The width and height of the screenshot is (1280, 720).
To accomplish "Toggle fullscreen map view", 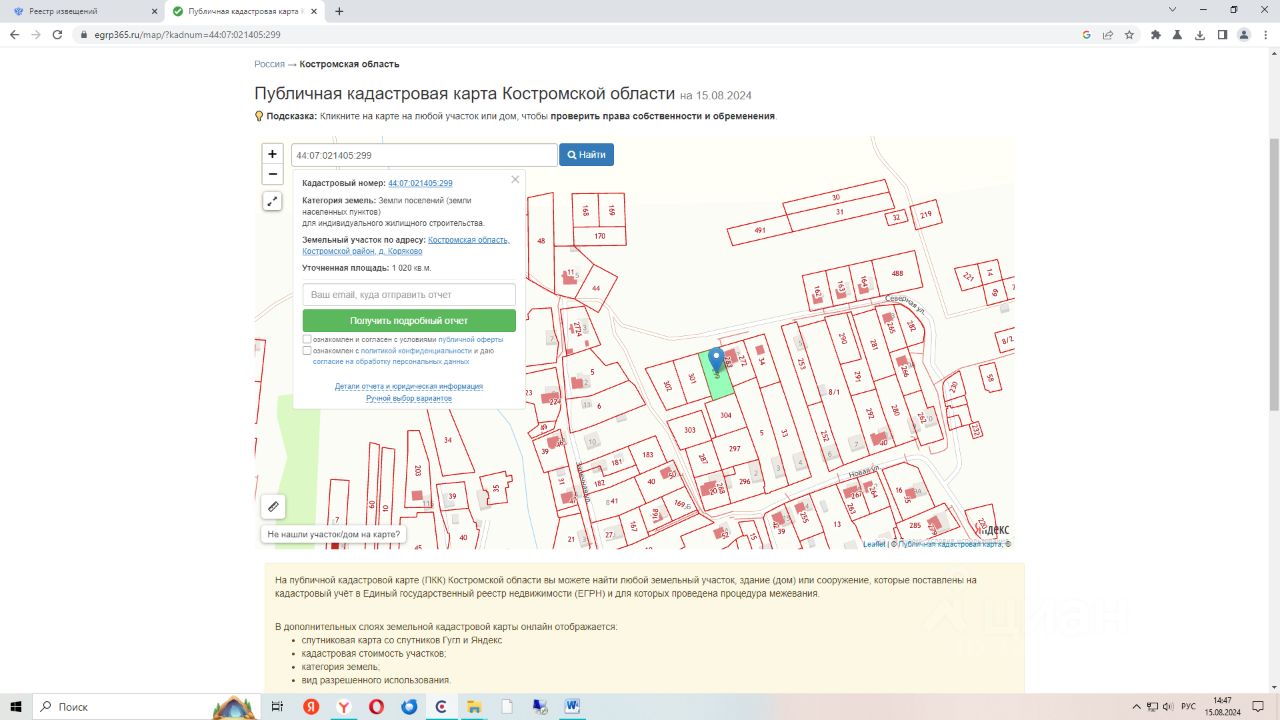I will (x=272, y=201).
